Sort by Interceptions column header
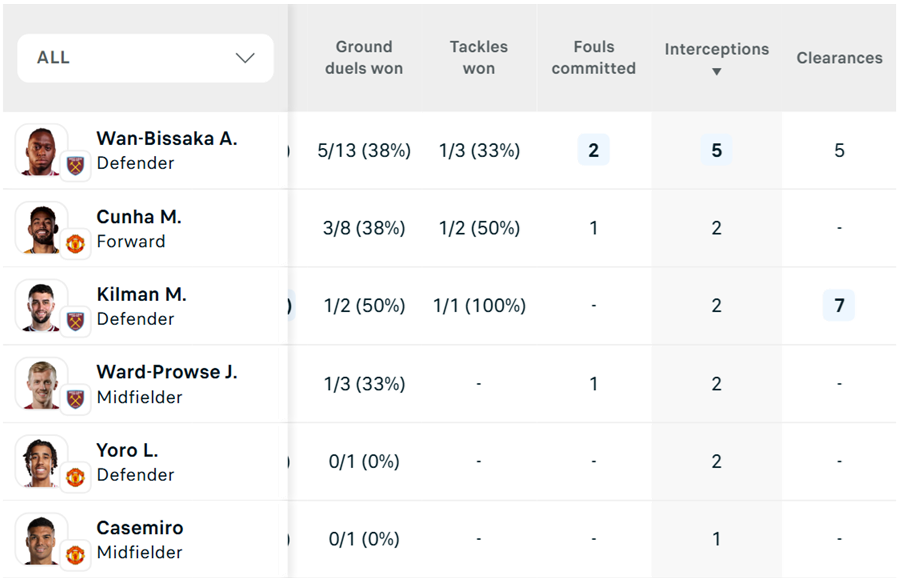Viewport: 900px width, 584px height. tap(716, 49)
